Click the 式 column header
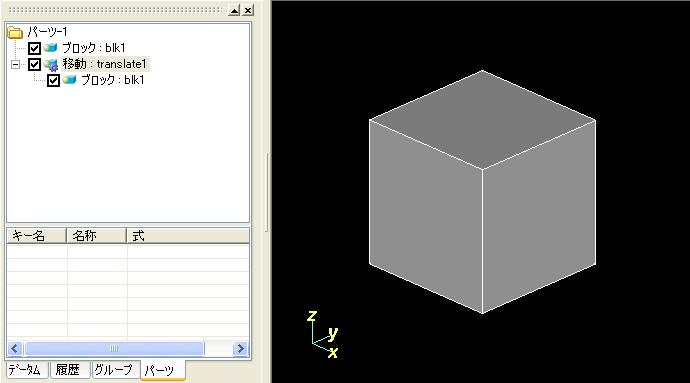 tap(188, 236)
